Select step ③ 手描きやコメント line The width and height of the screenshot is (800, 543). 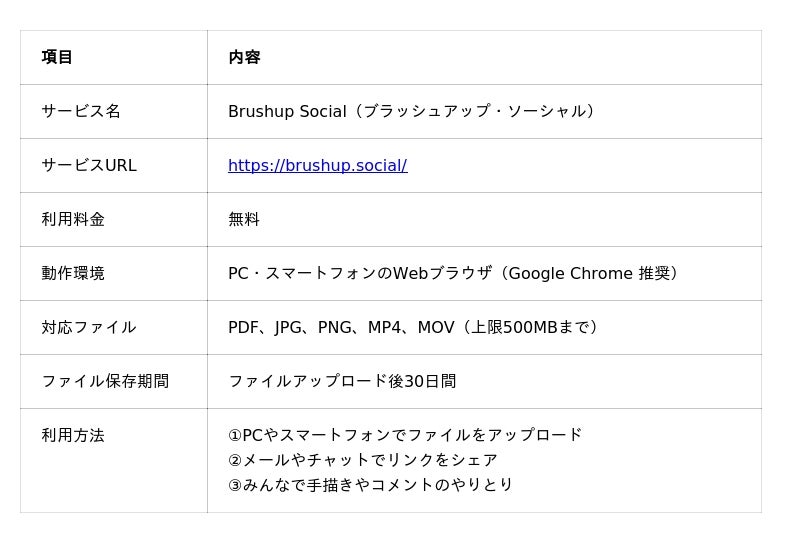click(370, 484)
